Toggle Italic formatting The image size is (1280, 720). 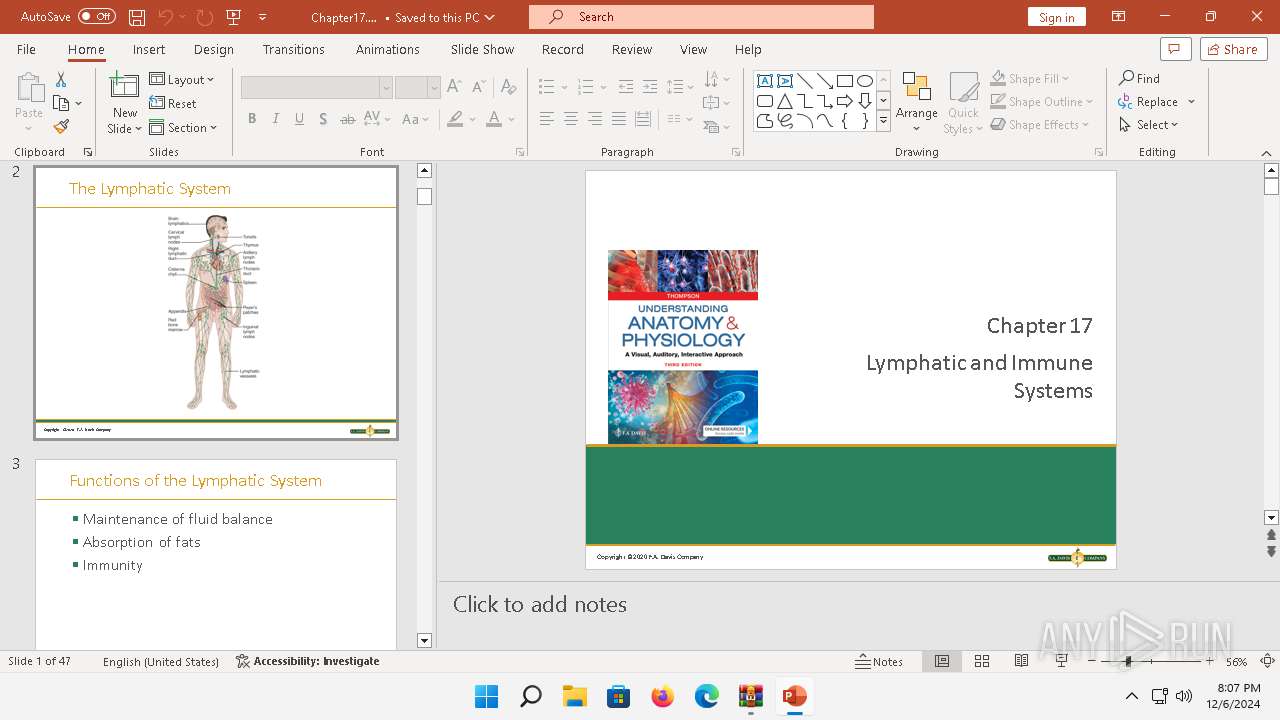coord(276,119)
